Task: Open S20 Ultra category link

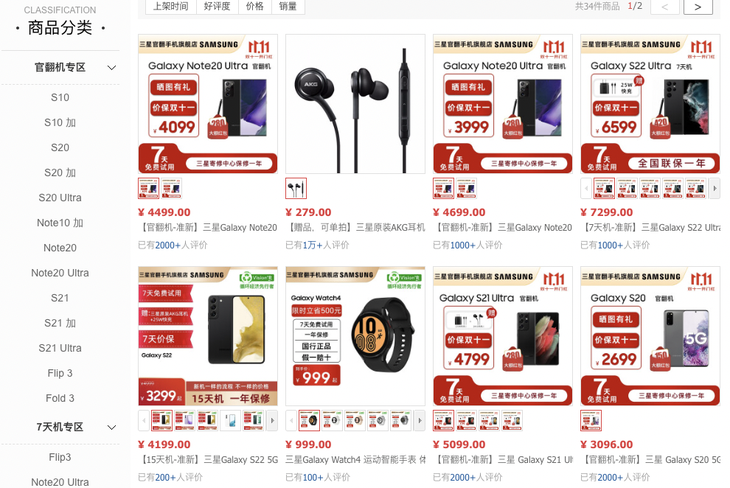Action: click(60, 197)
